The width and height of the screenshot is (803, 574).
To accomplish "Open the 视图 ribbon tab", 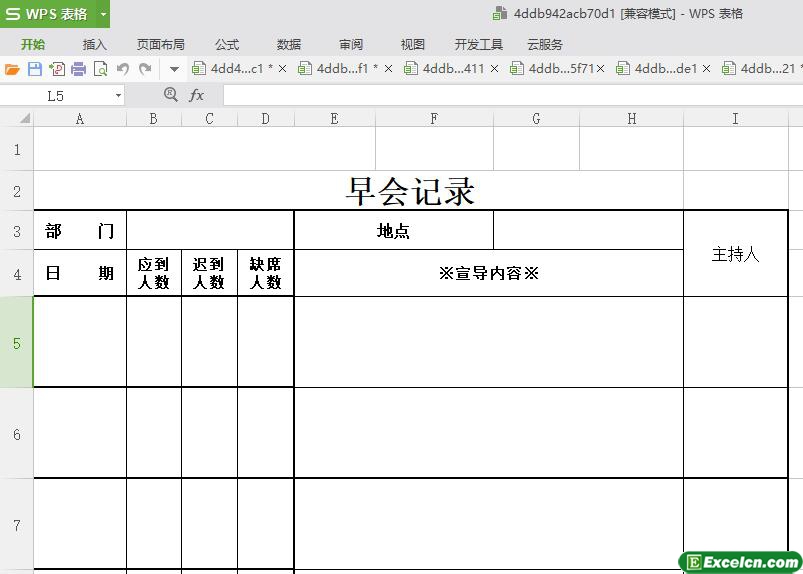I will coord(412,45).
